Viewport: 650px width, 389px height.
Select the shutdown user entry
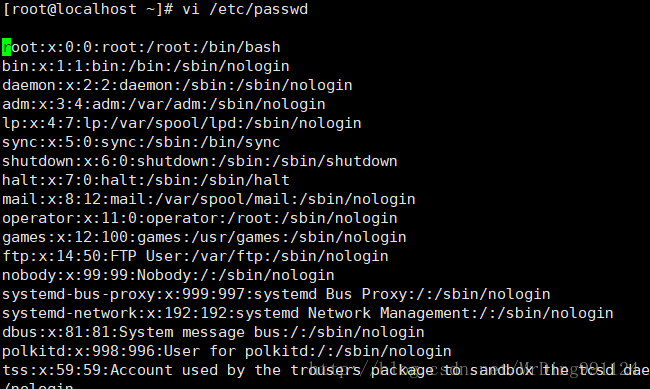pos(200,161)
